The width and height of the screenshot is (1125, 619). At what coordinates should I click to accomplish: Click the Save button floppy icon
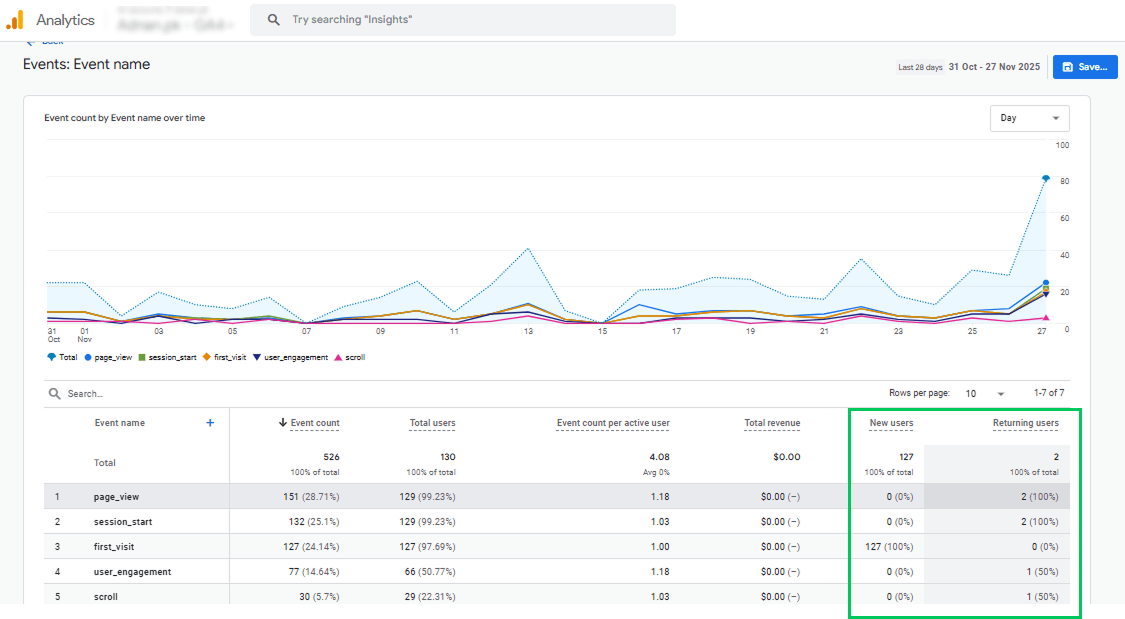pos(1068,67)
